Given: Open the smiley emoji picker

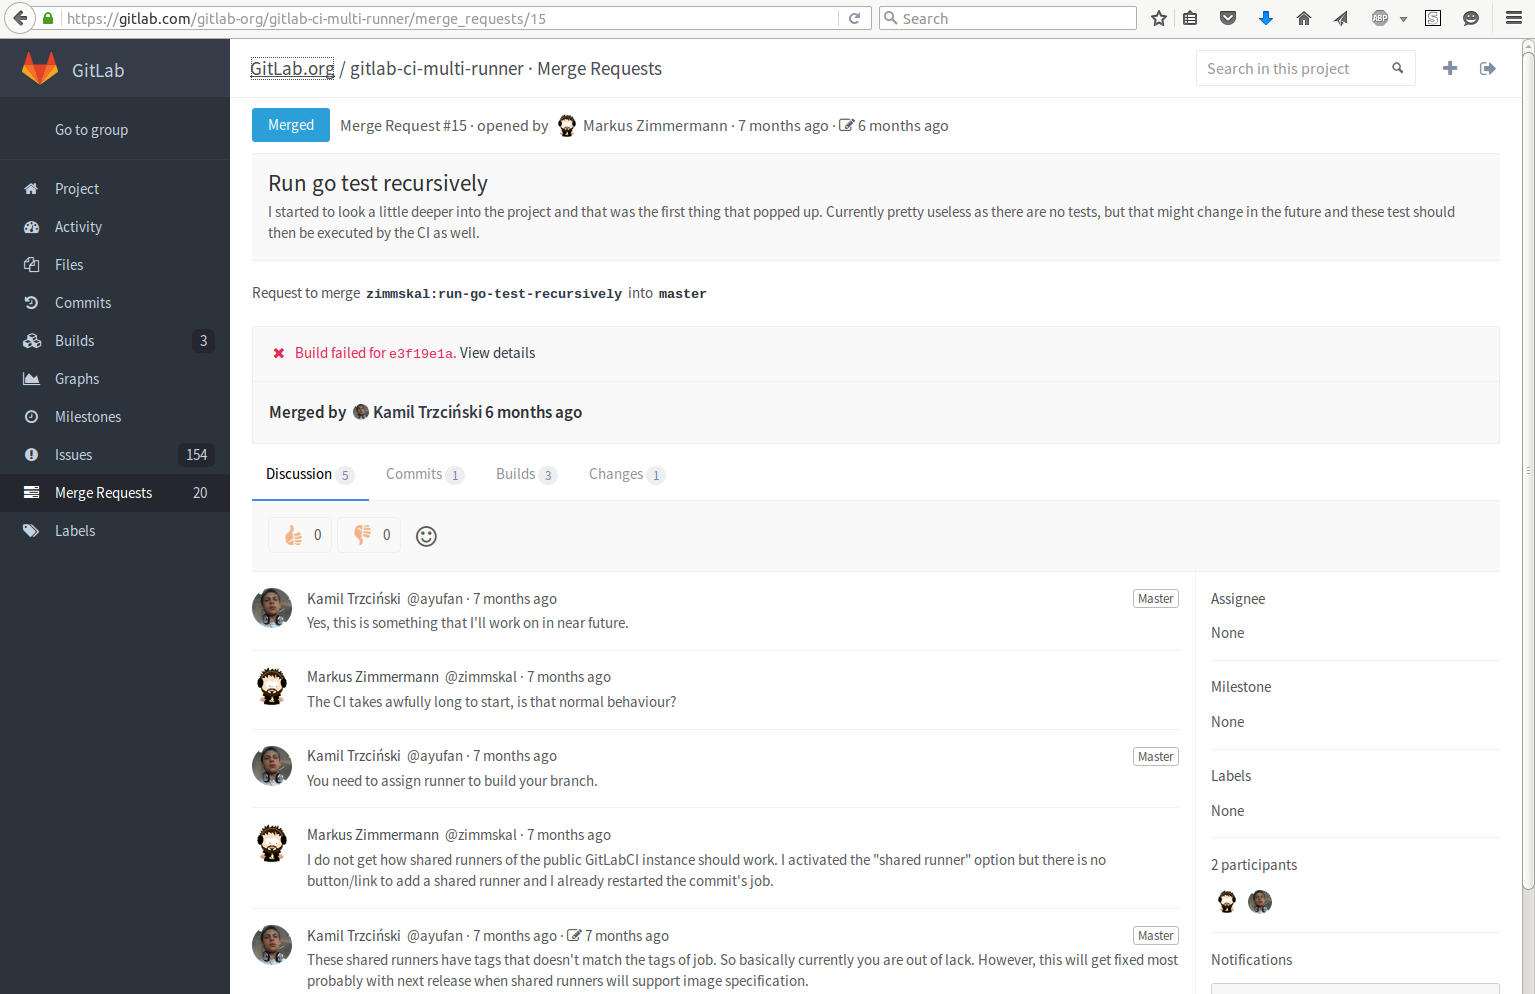Looking at the screenshot, I should (426, 536).
